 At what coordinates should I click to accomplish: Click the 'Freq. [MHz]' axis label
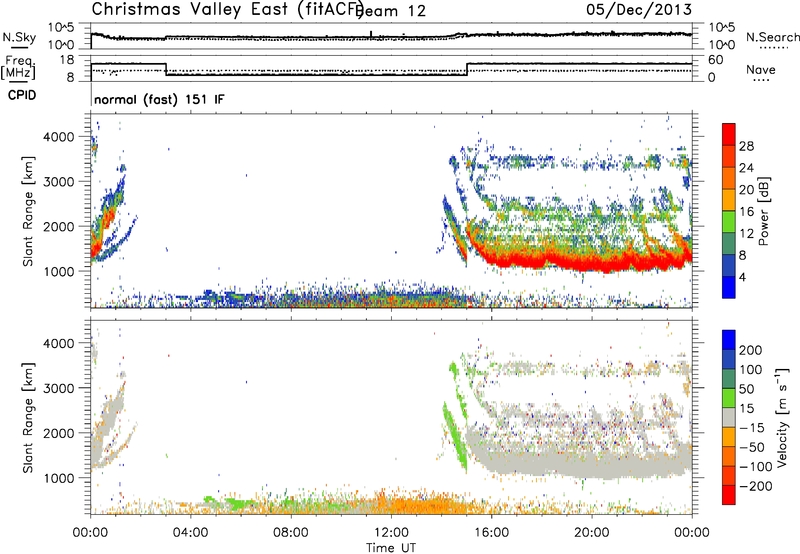pos(20,67)
